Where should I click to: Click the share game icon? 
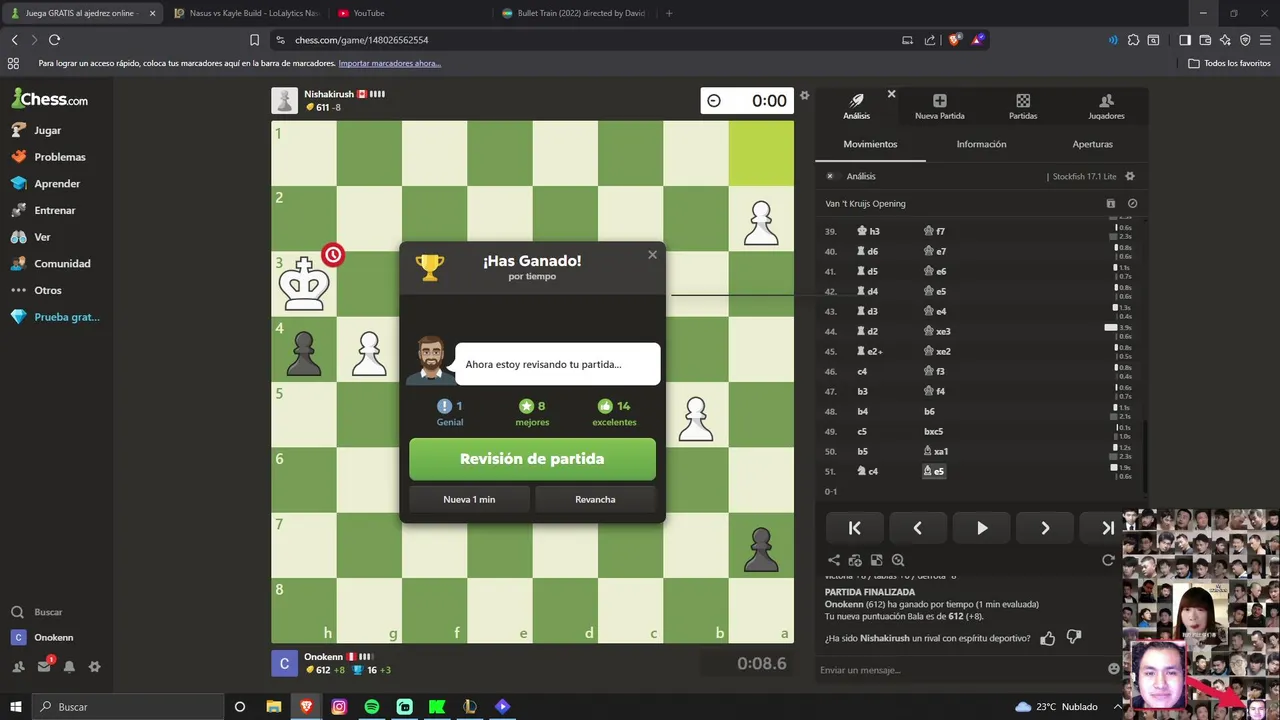(834, 561)
